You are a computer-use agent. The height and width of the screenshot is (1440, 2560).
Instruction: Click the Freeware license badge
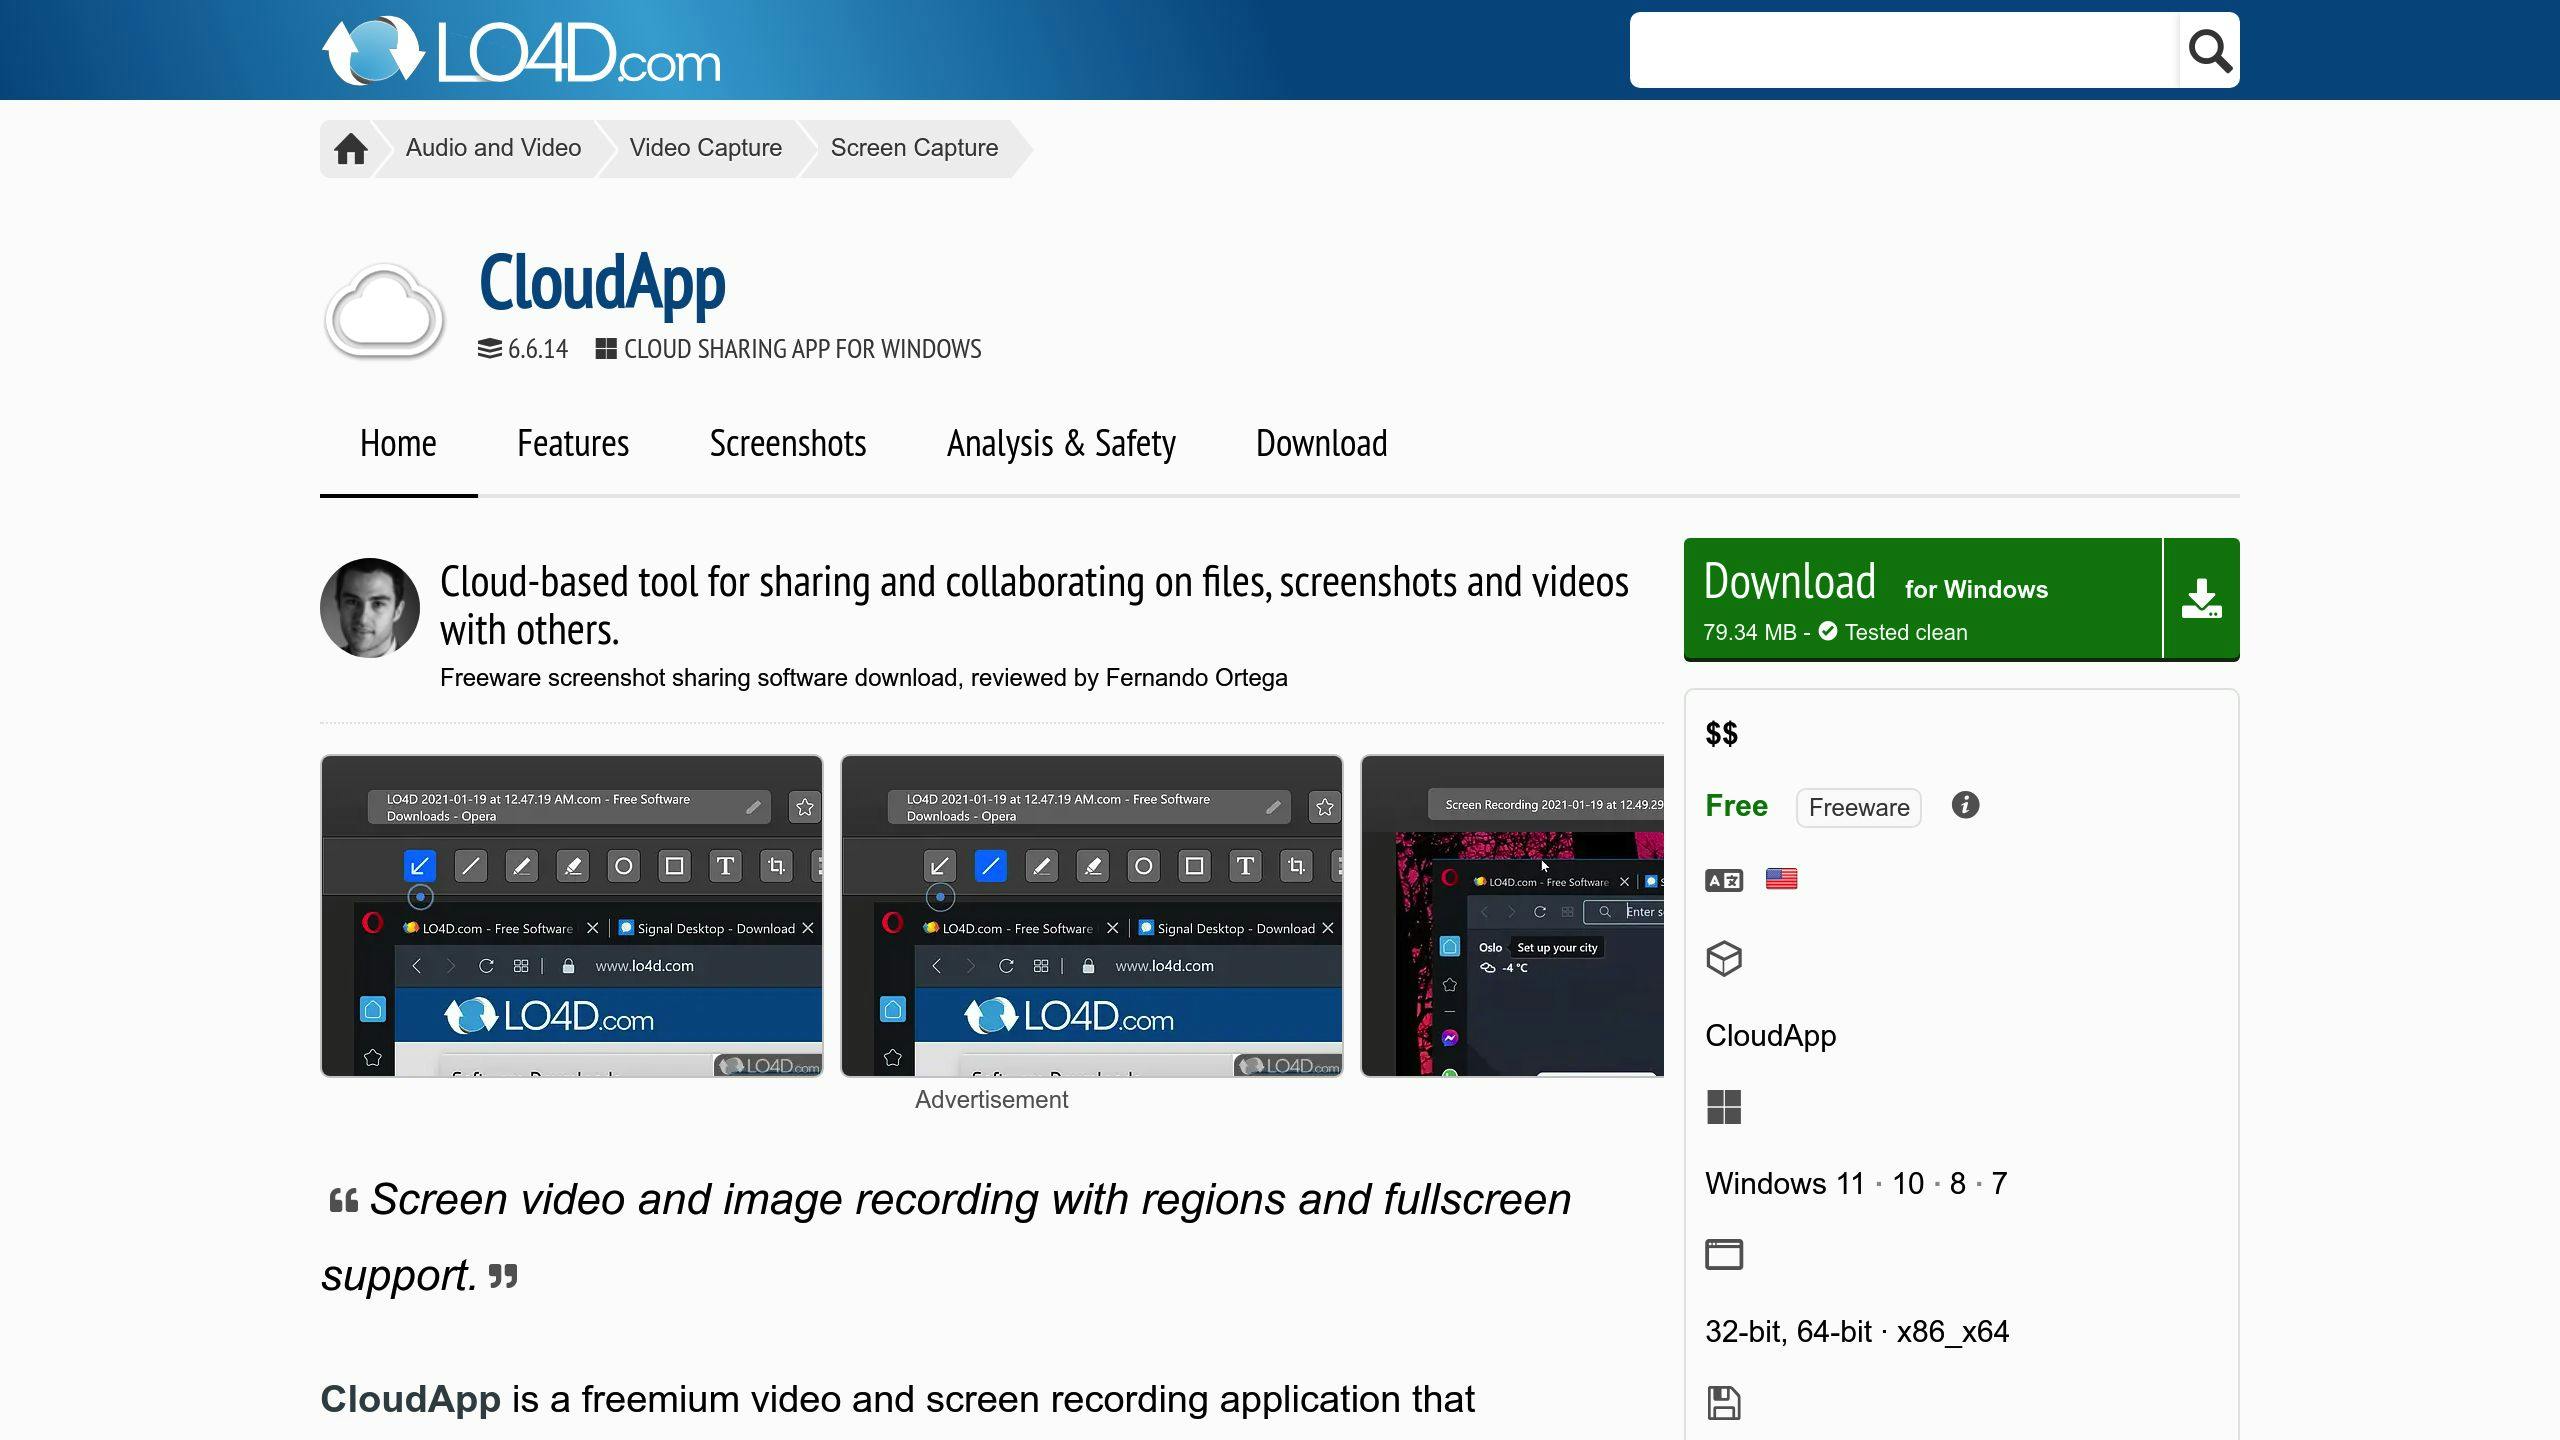(1858, 807)
